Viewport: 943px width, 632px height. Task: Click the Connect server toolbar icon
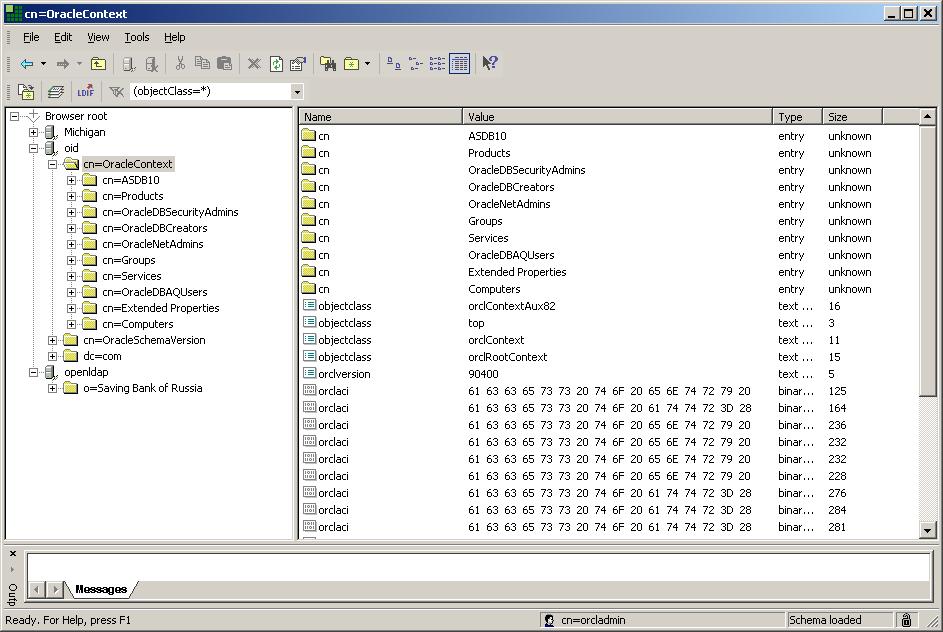(x=128, y=63)
